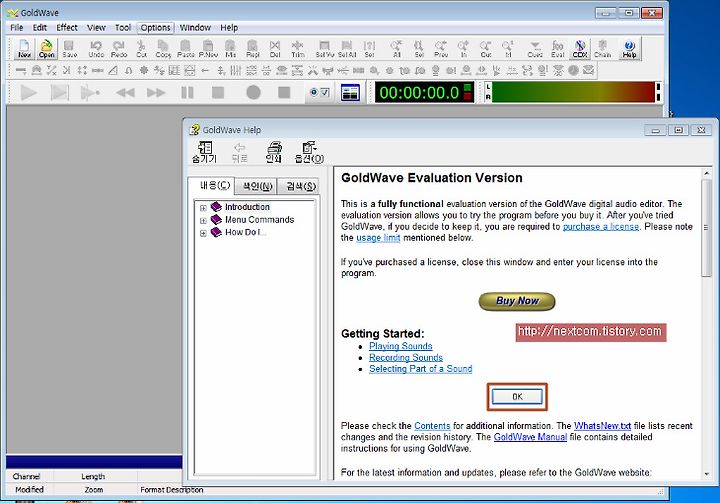This screenshot has height=503, width=720.
Task: Open the File menu
Action: tap(17, 28)
